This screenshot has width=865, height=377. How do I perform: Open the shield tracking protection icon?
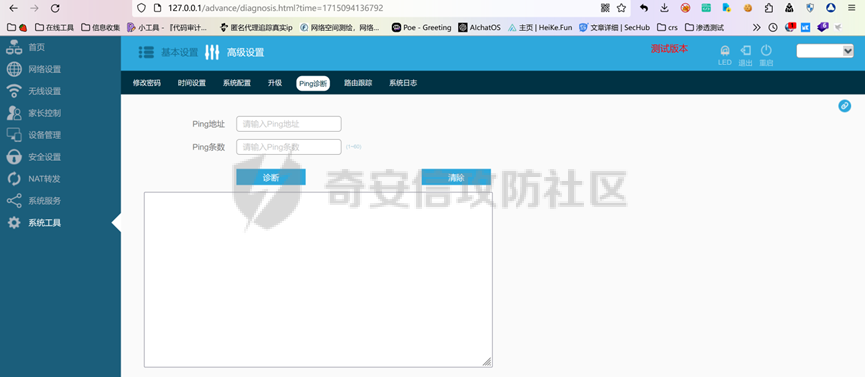pos(141,8)
